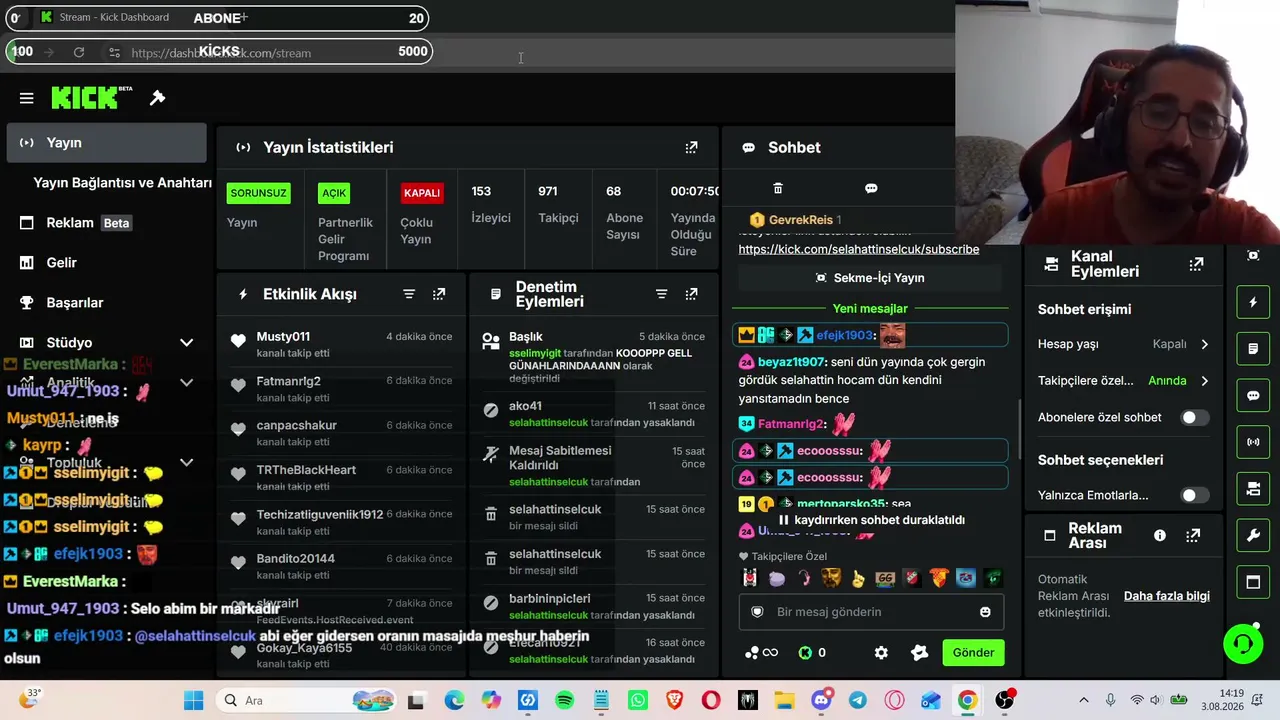Toggle Yalnızca Emotlarla switch
The height and width of the screenshot is (720, 1280).
click(x=1194, y=495)
